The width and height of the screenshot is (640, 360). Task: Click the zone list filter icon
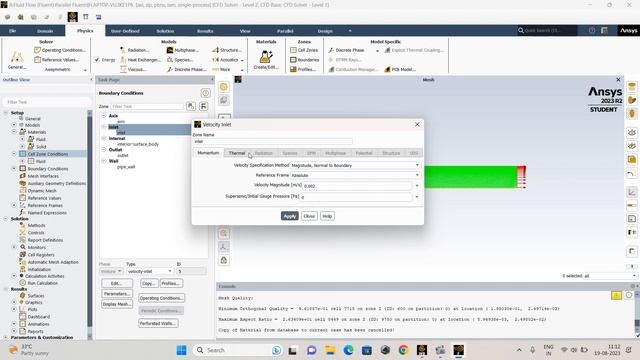coord(191,106)
